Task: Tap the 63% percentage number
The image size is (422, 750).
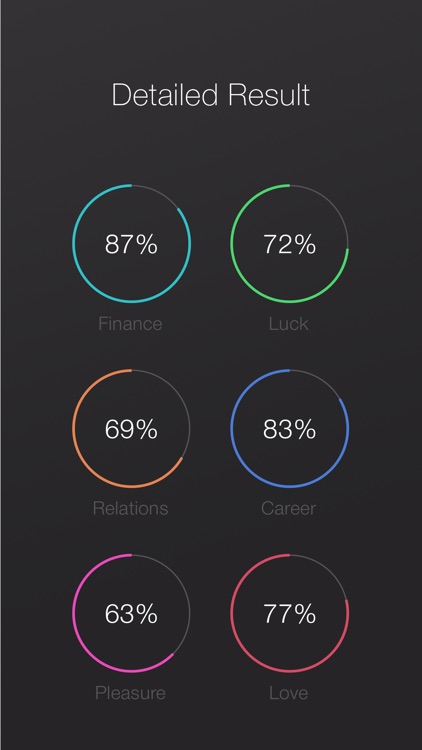Action: tap(131, 614)
